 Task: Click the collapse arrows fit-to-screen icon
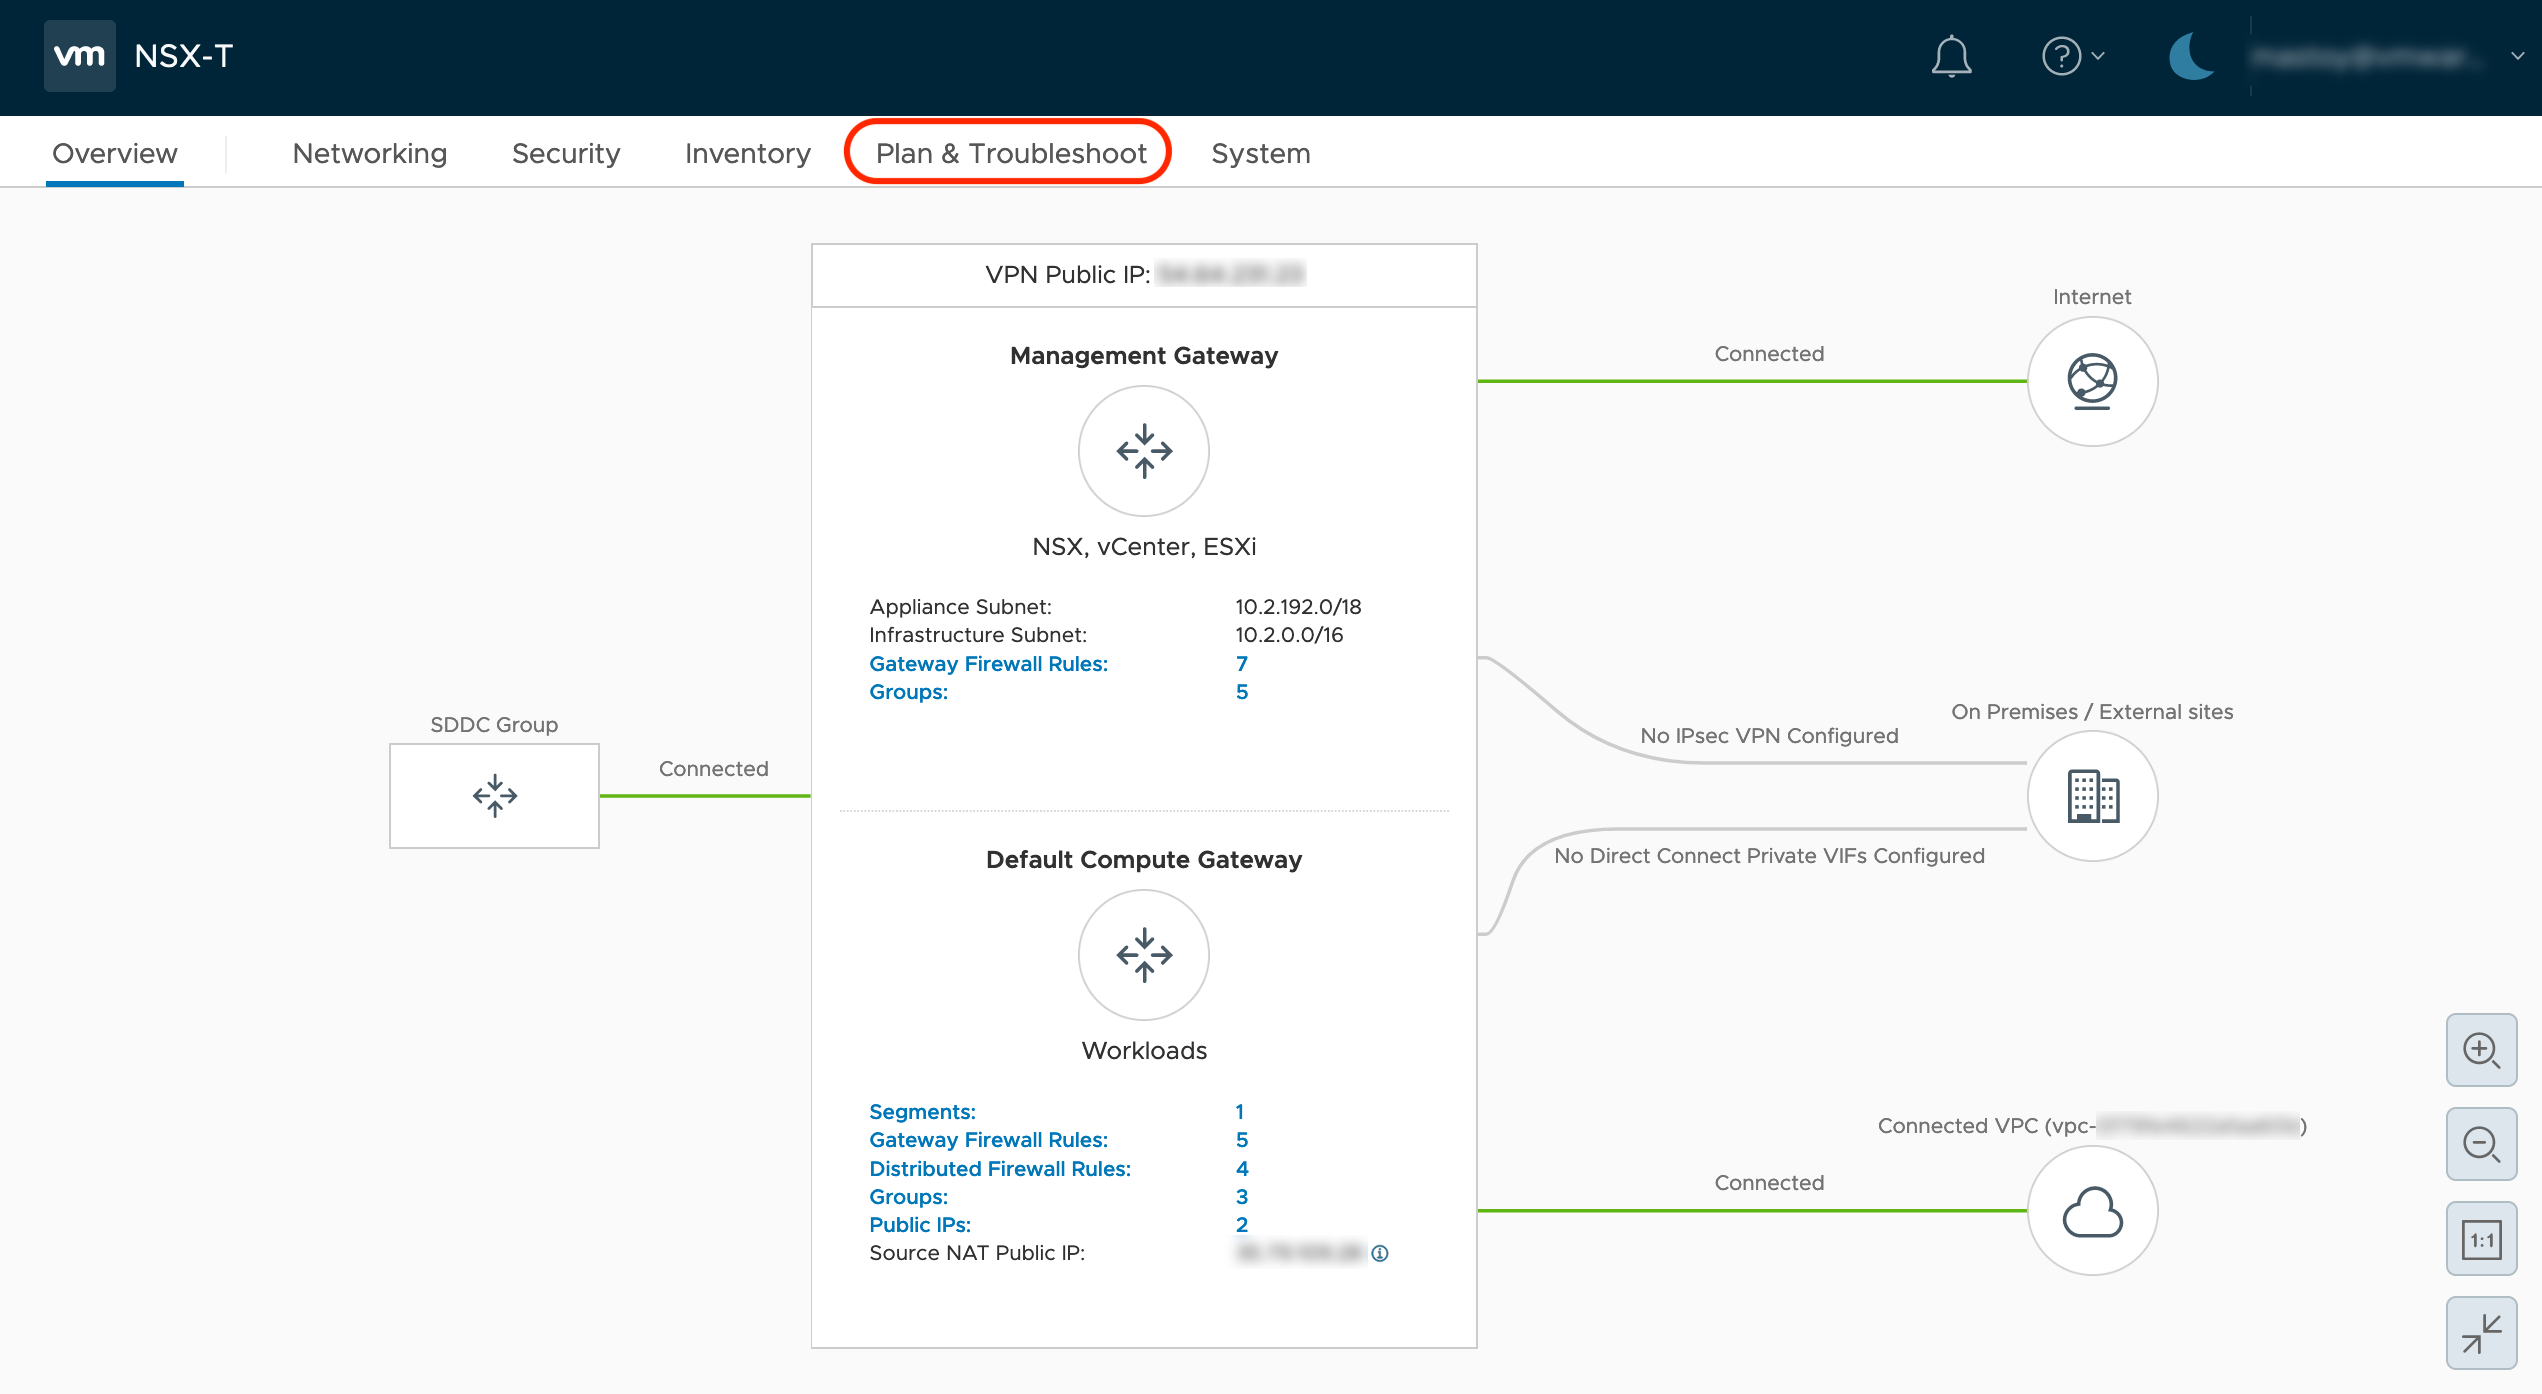[x=2481, y=1333]
